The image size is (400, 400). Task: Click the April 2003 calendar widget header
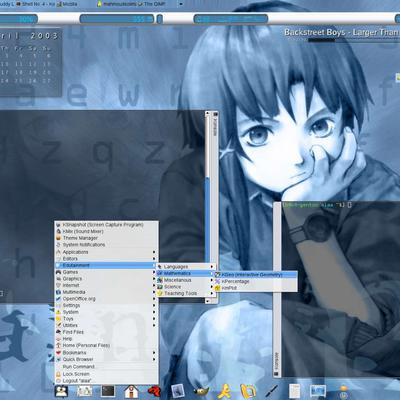coord(30,35)
